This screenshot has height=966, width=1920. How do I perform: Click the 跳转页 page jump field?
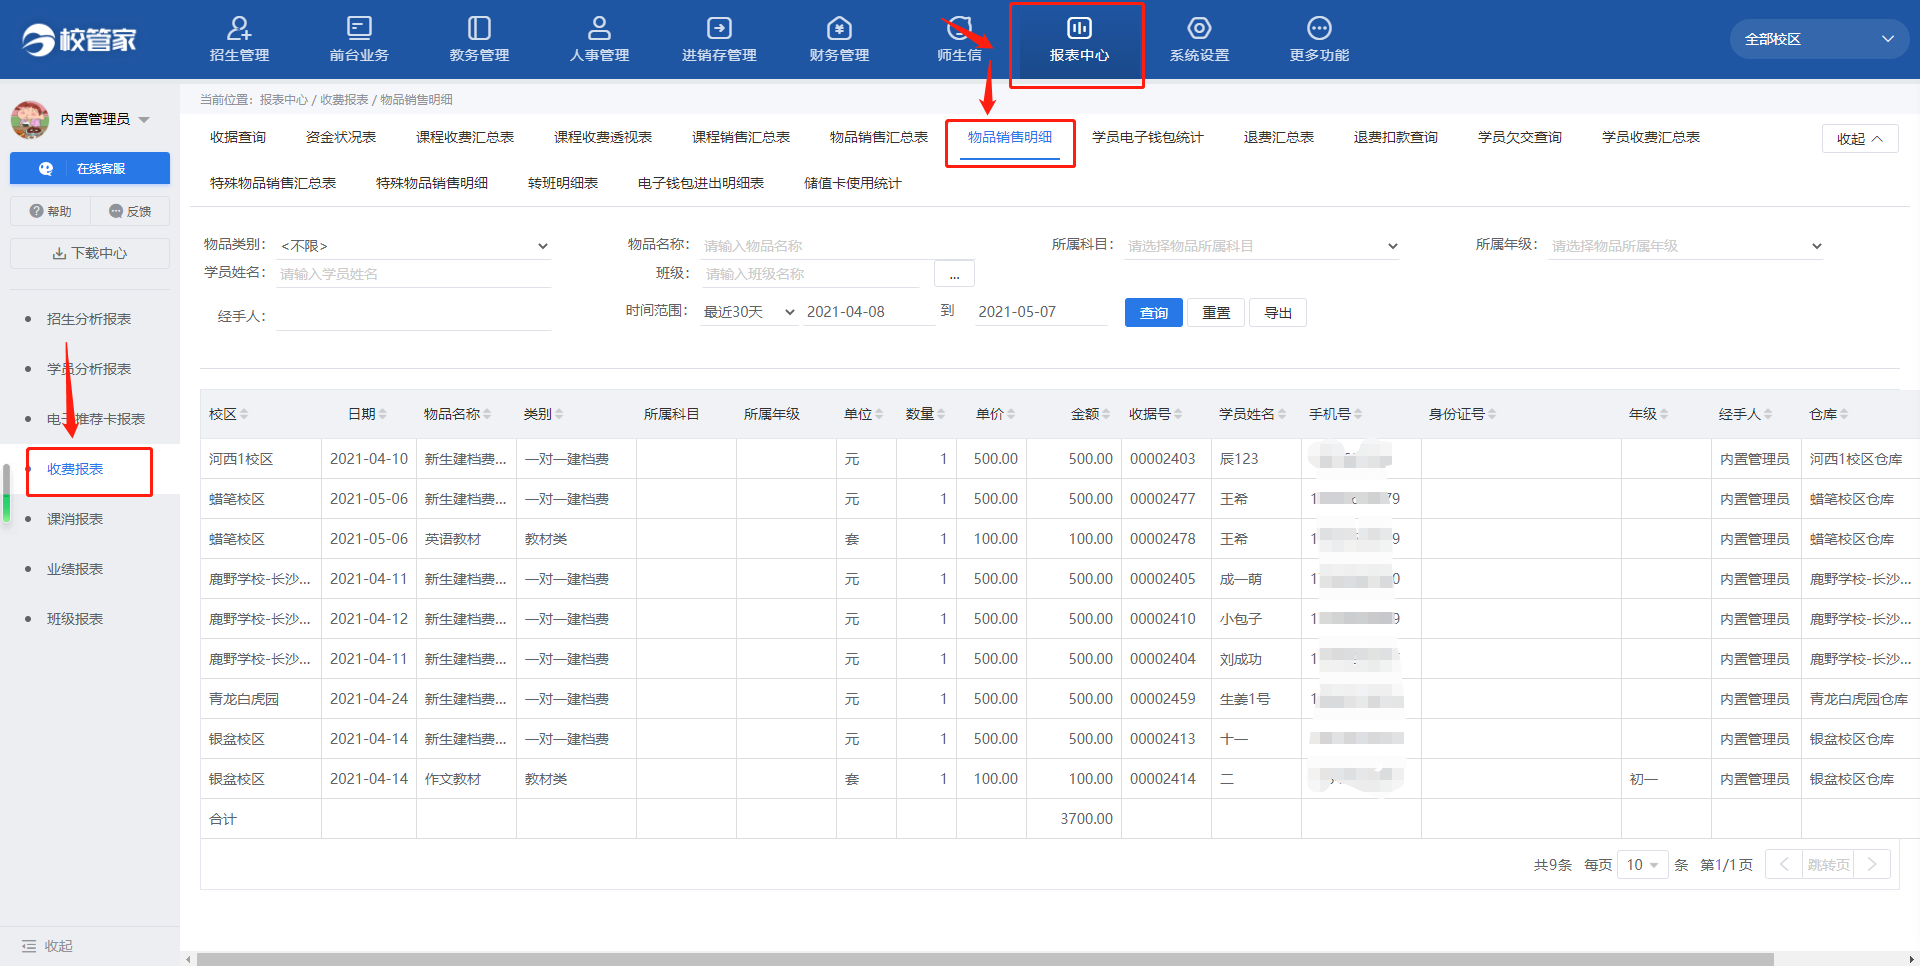pos(1828,865)
